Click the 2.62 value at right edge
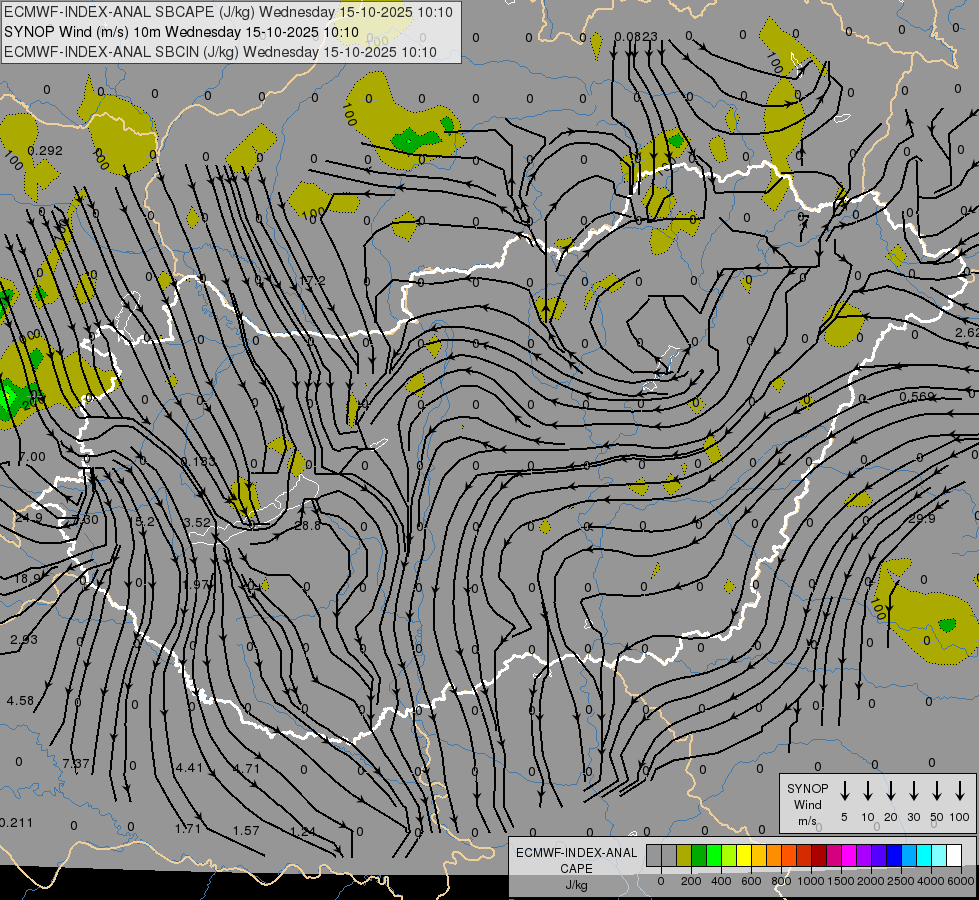The height and width of the screenshot is (900, 979). pos(967,332)
